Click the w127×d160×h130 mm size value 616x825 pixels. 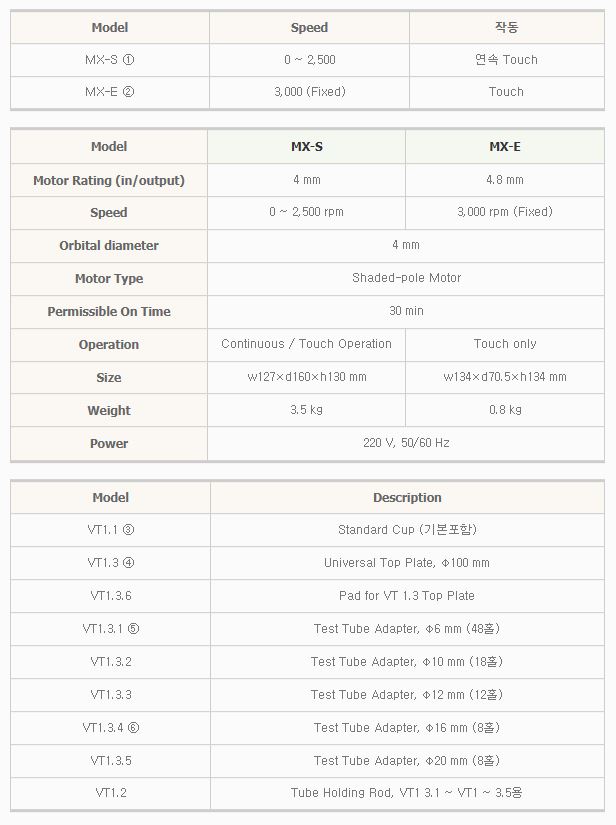[x=306, y=377]
